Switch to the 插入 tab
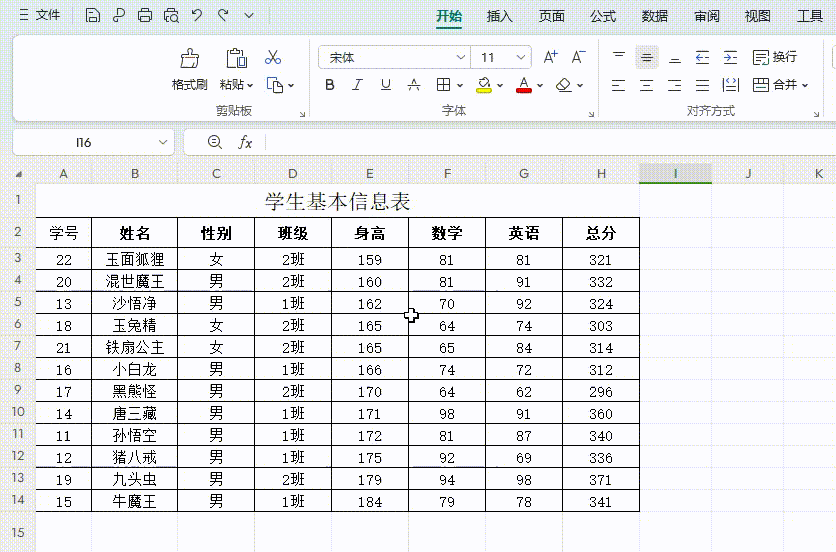This screenshot has width=836, height=552. click(x=500, y=16)
